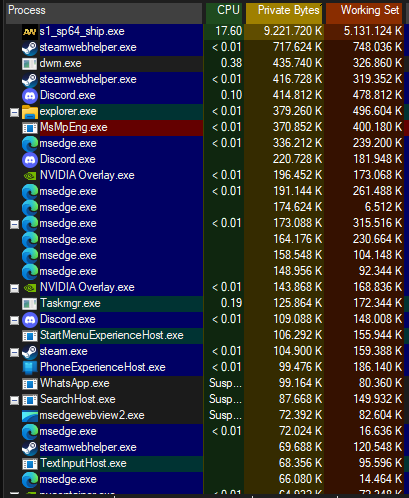Image resolution: width=409 pixels, height=498 pixels.
Task: Click the NVIDIA icon in the 196.452 K row
Action: 30,175
